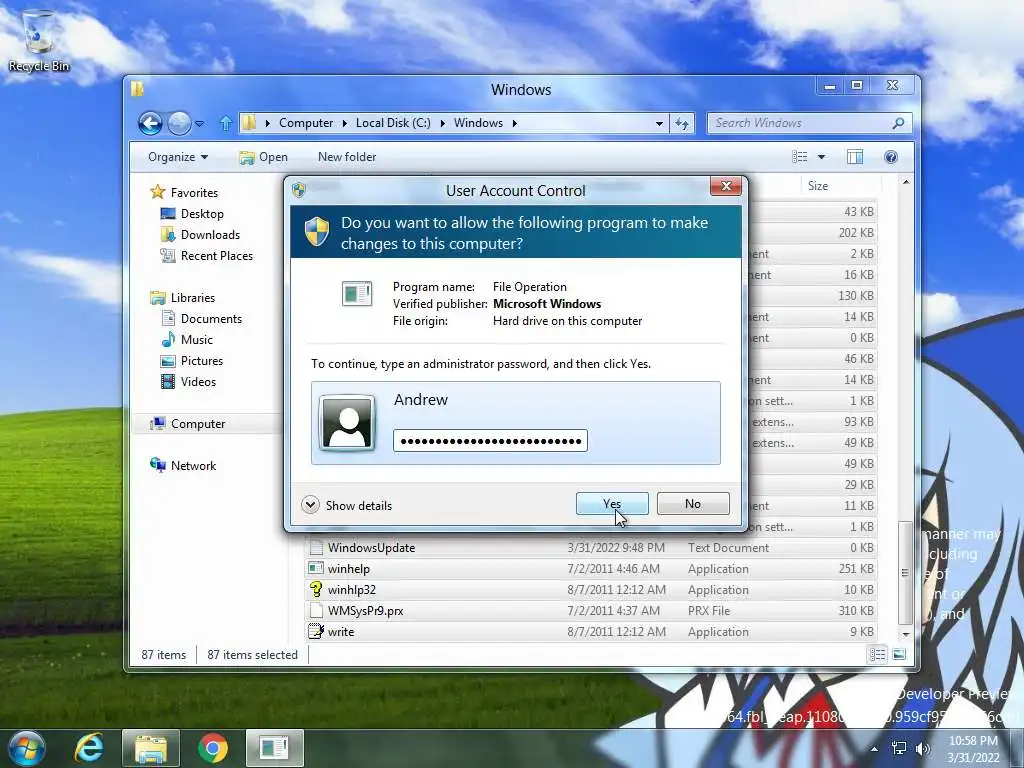Click the Computer breadcrumb in address bar
This screenshot has width=1024, height=768.
tap(306, 123)
